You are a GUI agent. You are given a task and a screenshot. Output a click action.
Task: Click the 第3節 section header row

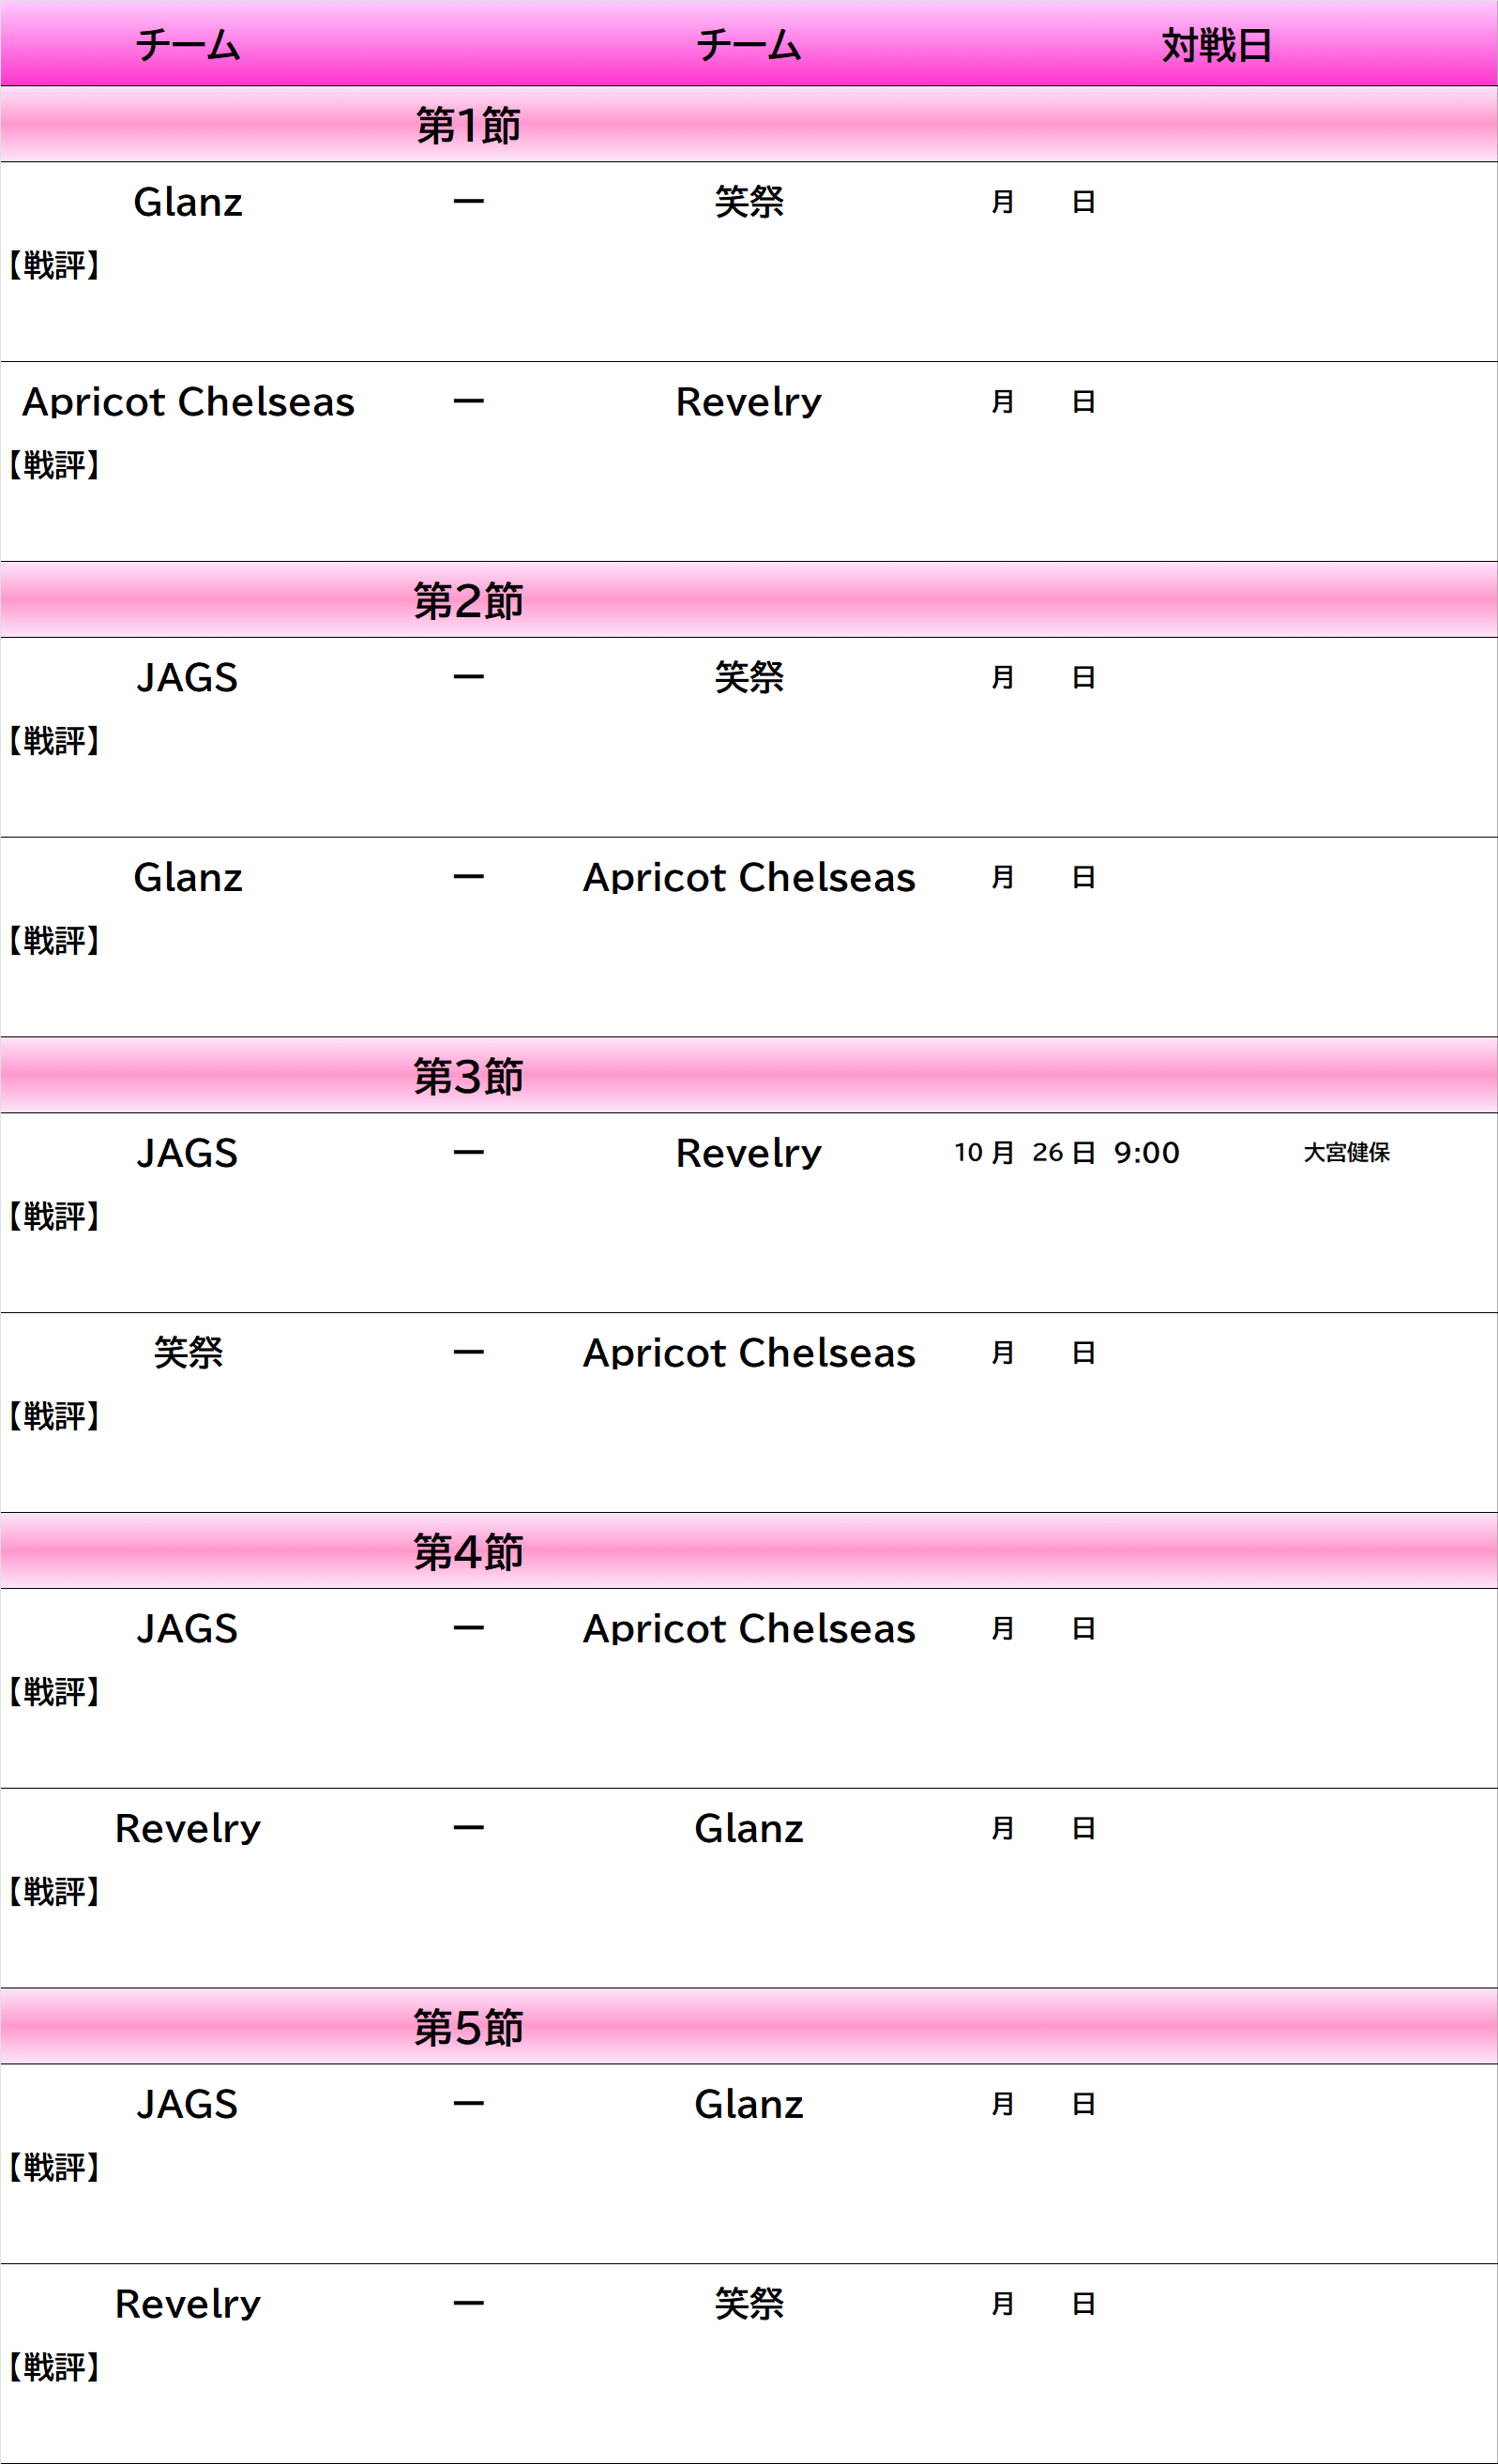pos(468,1077)
